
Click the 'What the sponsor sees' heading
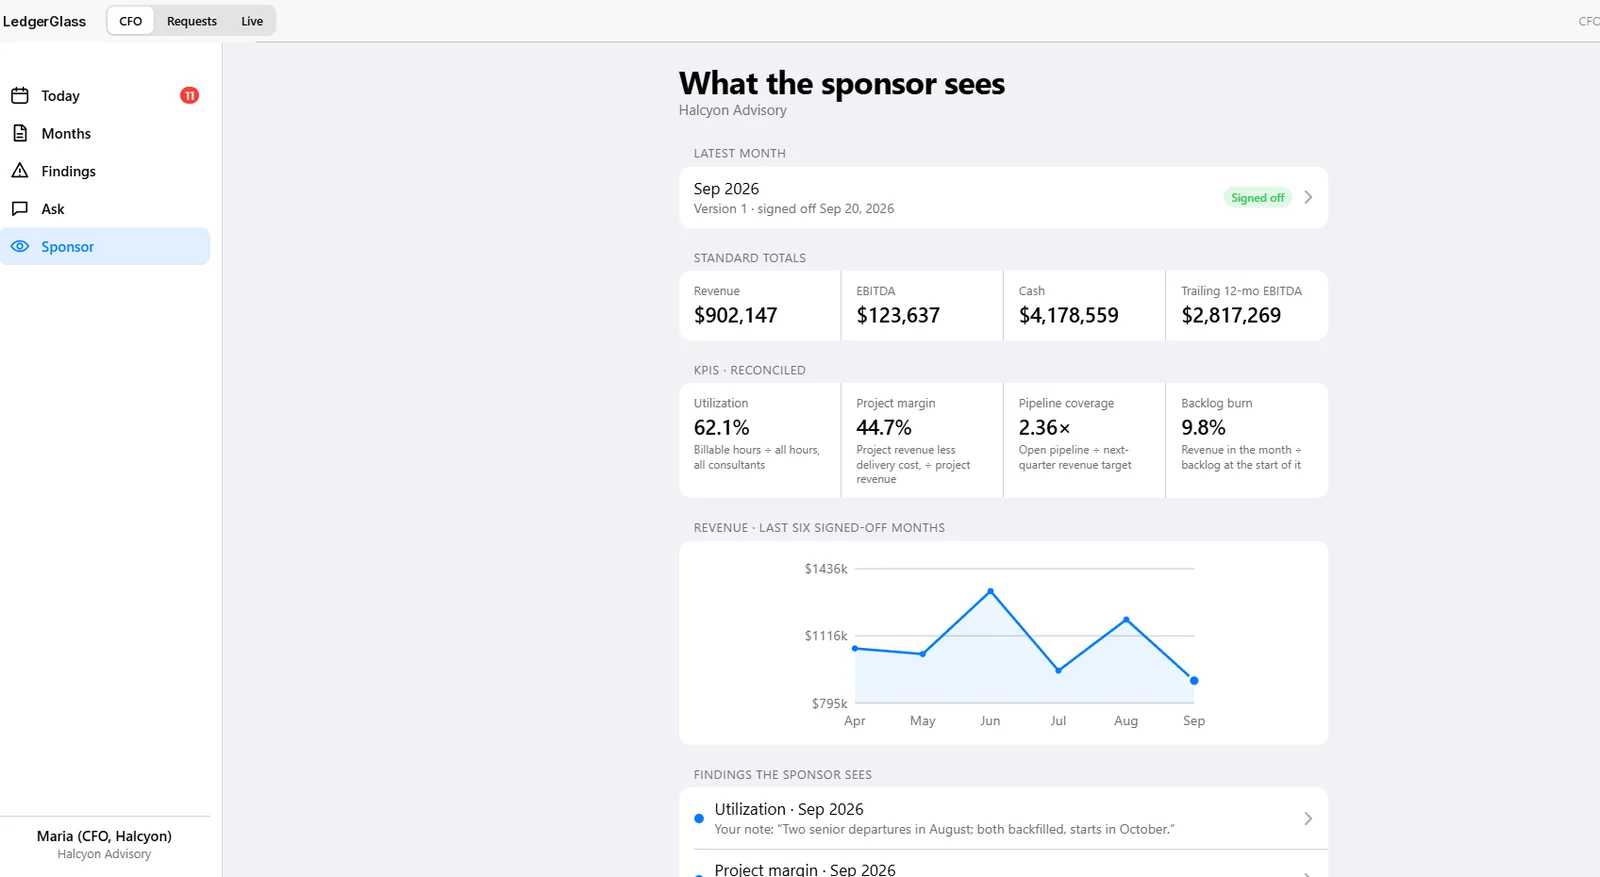842,83
